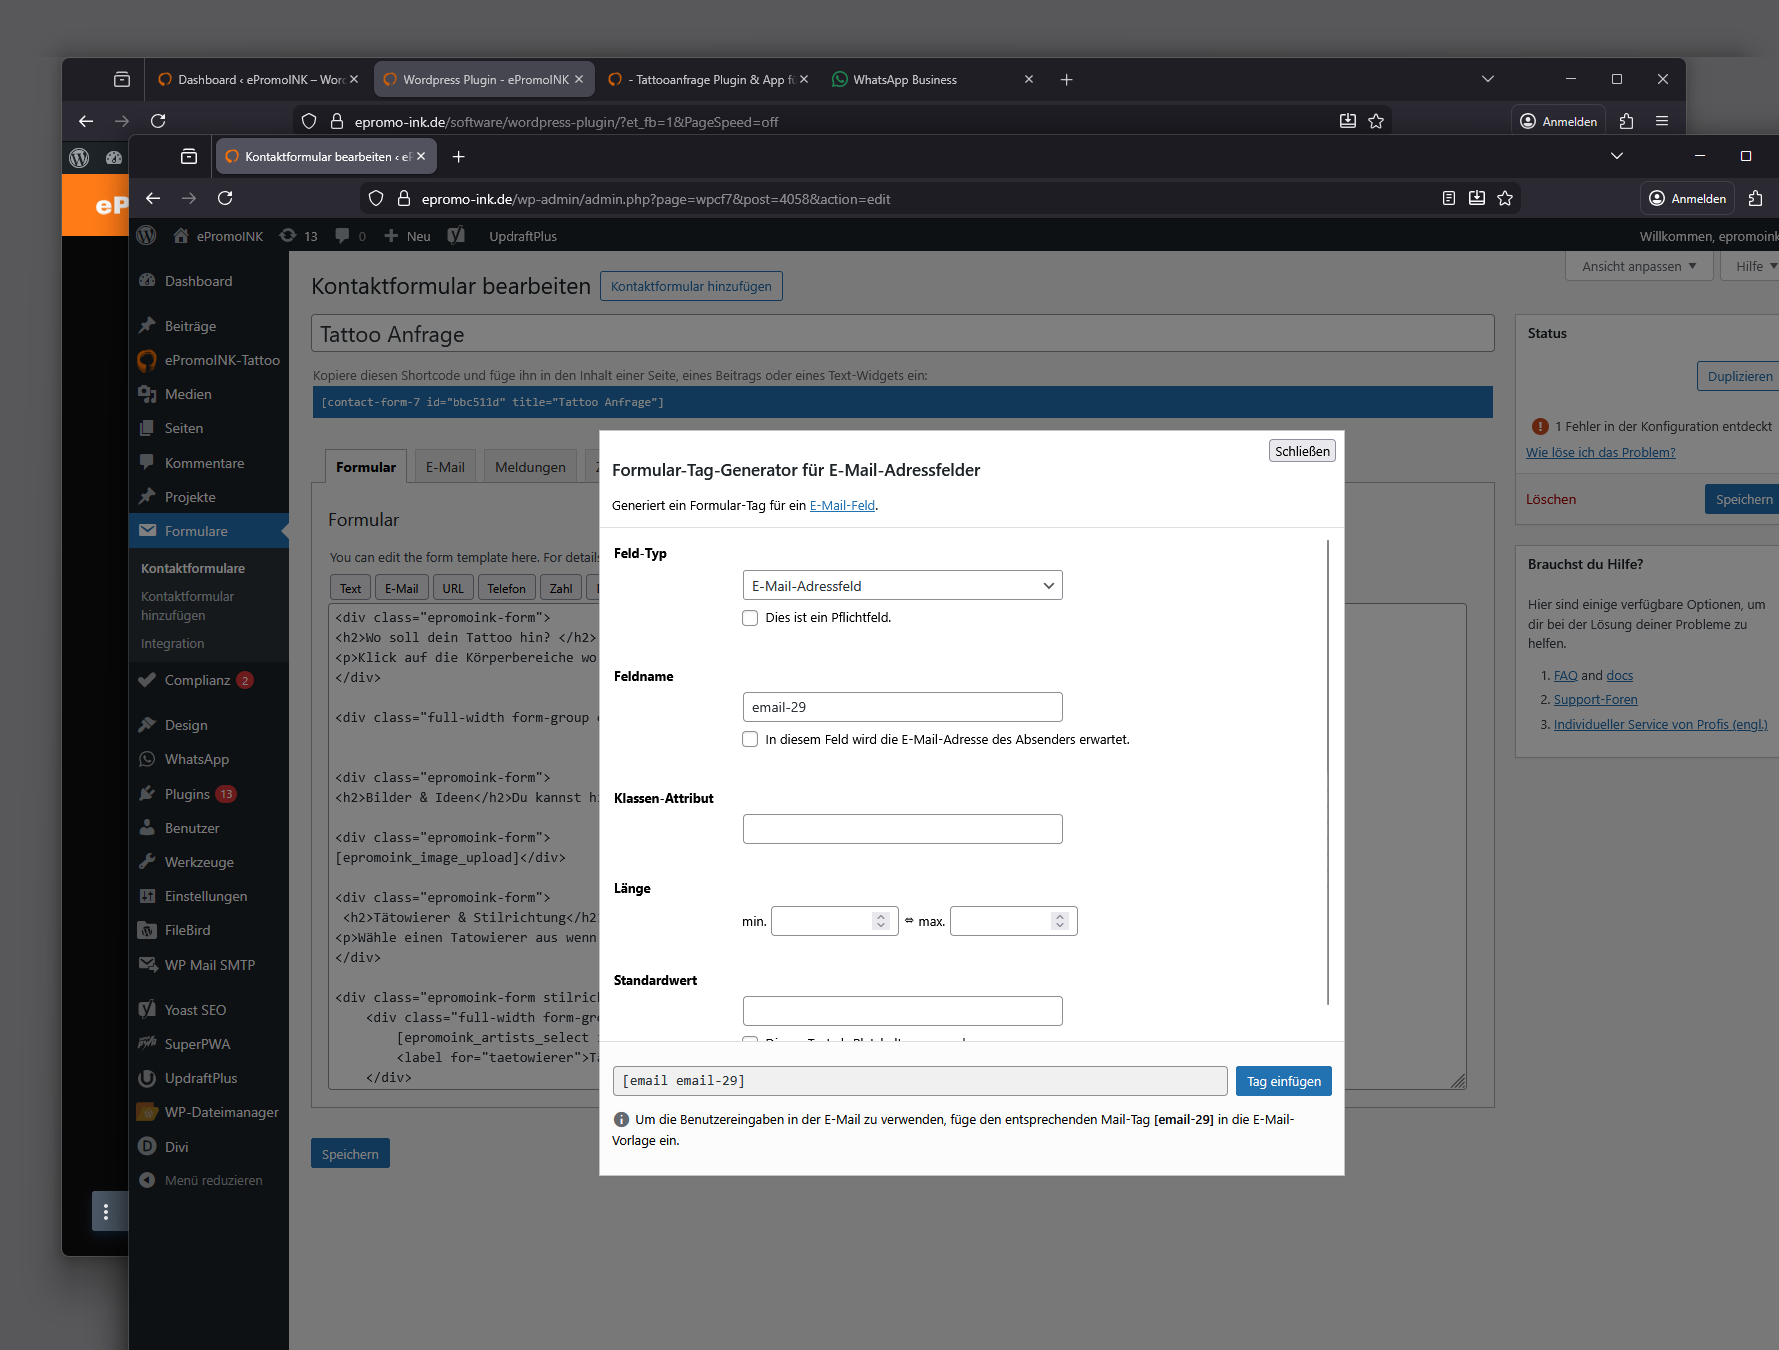This screenshot has height=1350, width=1779.
Task: Check the sender e-mail address expected option
Action: click(x=750, y=739)
